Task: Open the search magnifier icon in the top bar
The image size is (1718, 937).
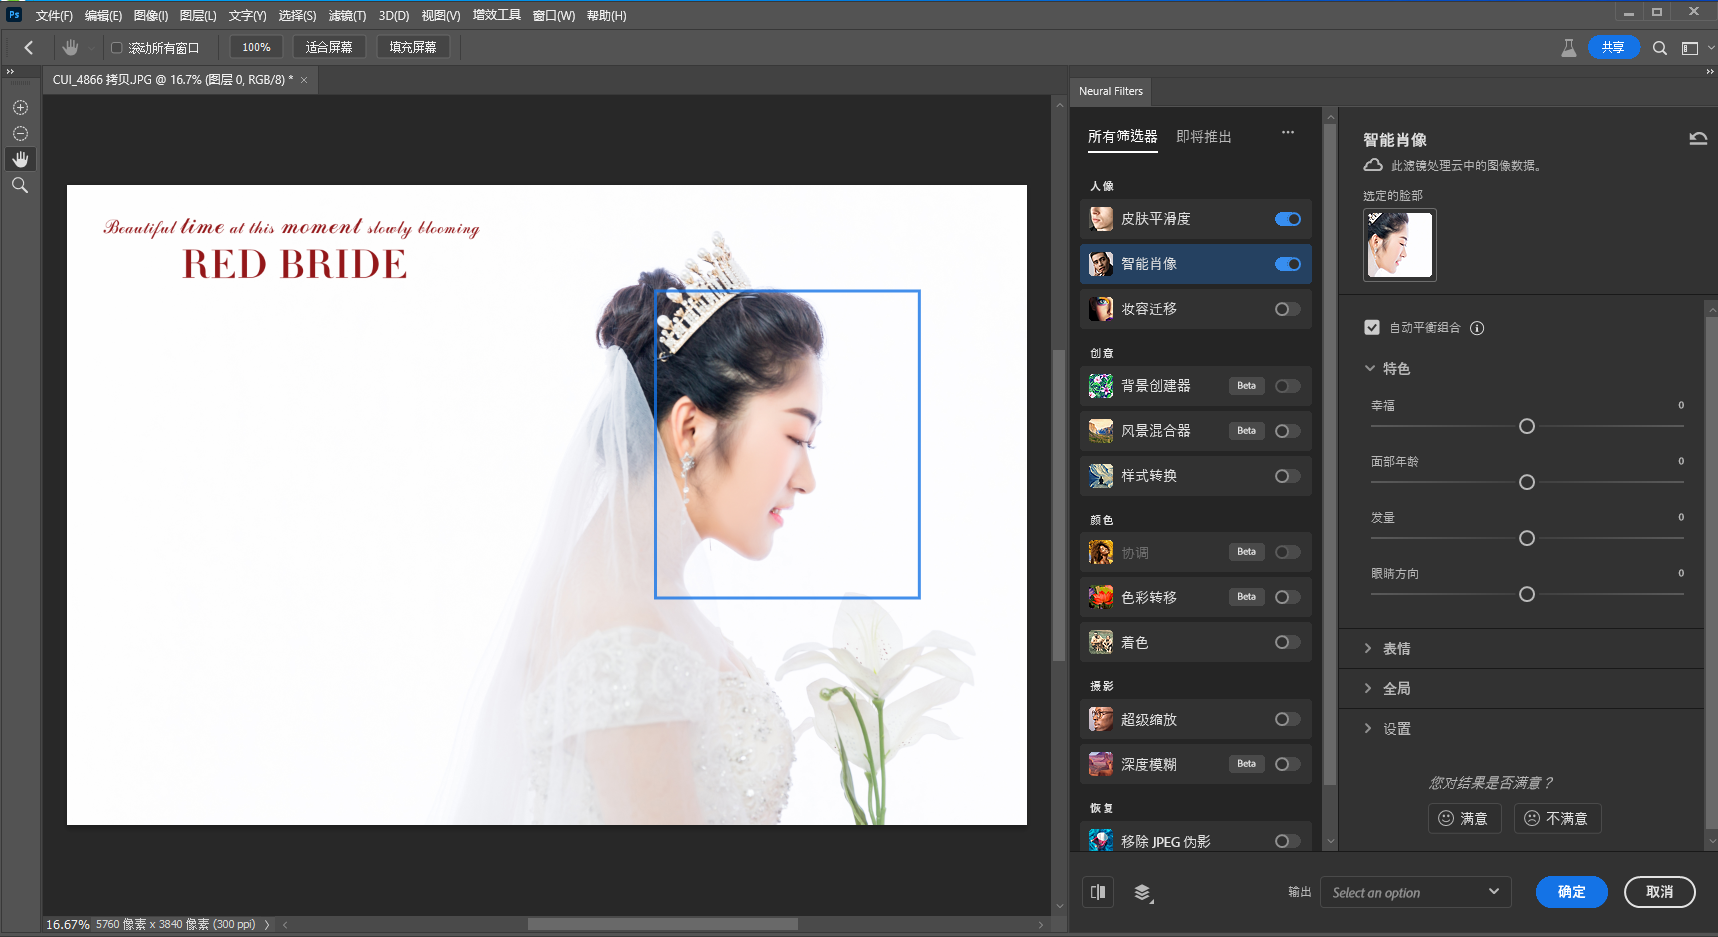Action: coord(1659,48)
